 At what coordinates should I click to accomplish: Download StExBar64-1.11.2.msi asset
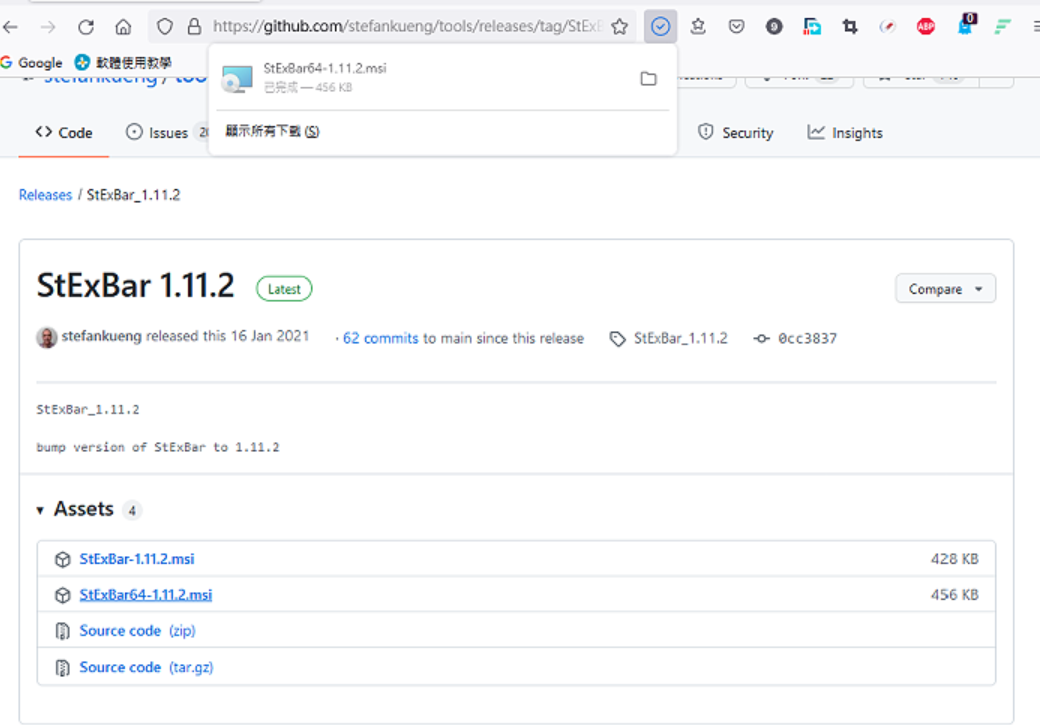tap(146, 595)
